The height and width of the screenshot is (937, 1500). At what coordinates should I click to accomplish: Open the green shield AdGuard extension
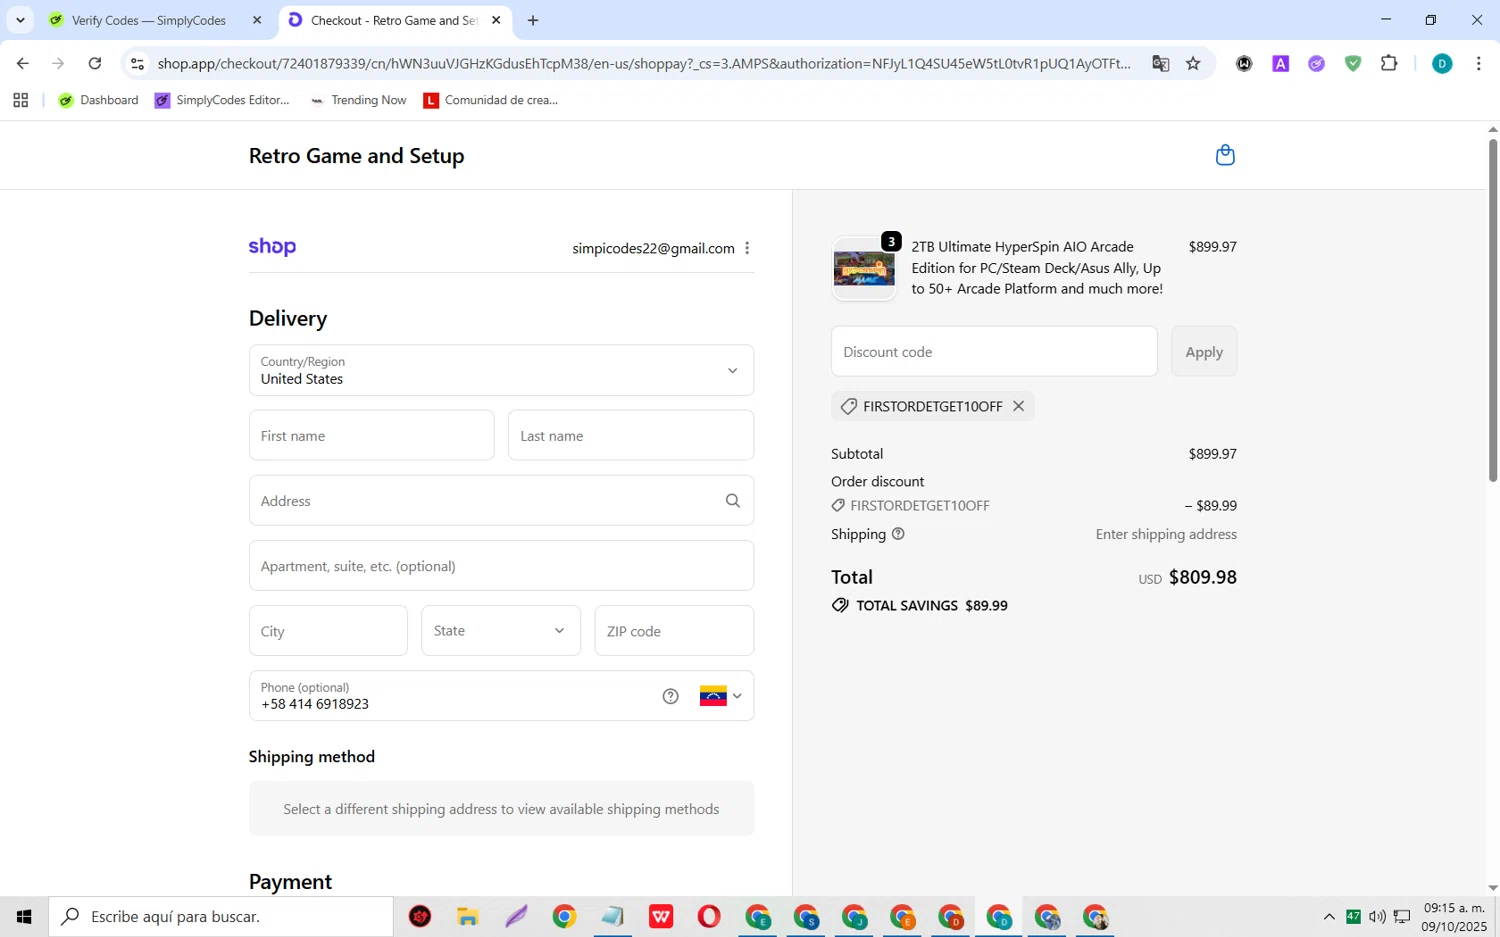click(x=1353, y=64)
